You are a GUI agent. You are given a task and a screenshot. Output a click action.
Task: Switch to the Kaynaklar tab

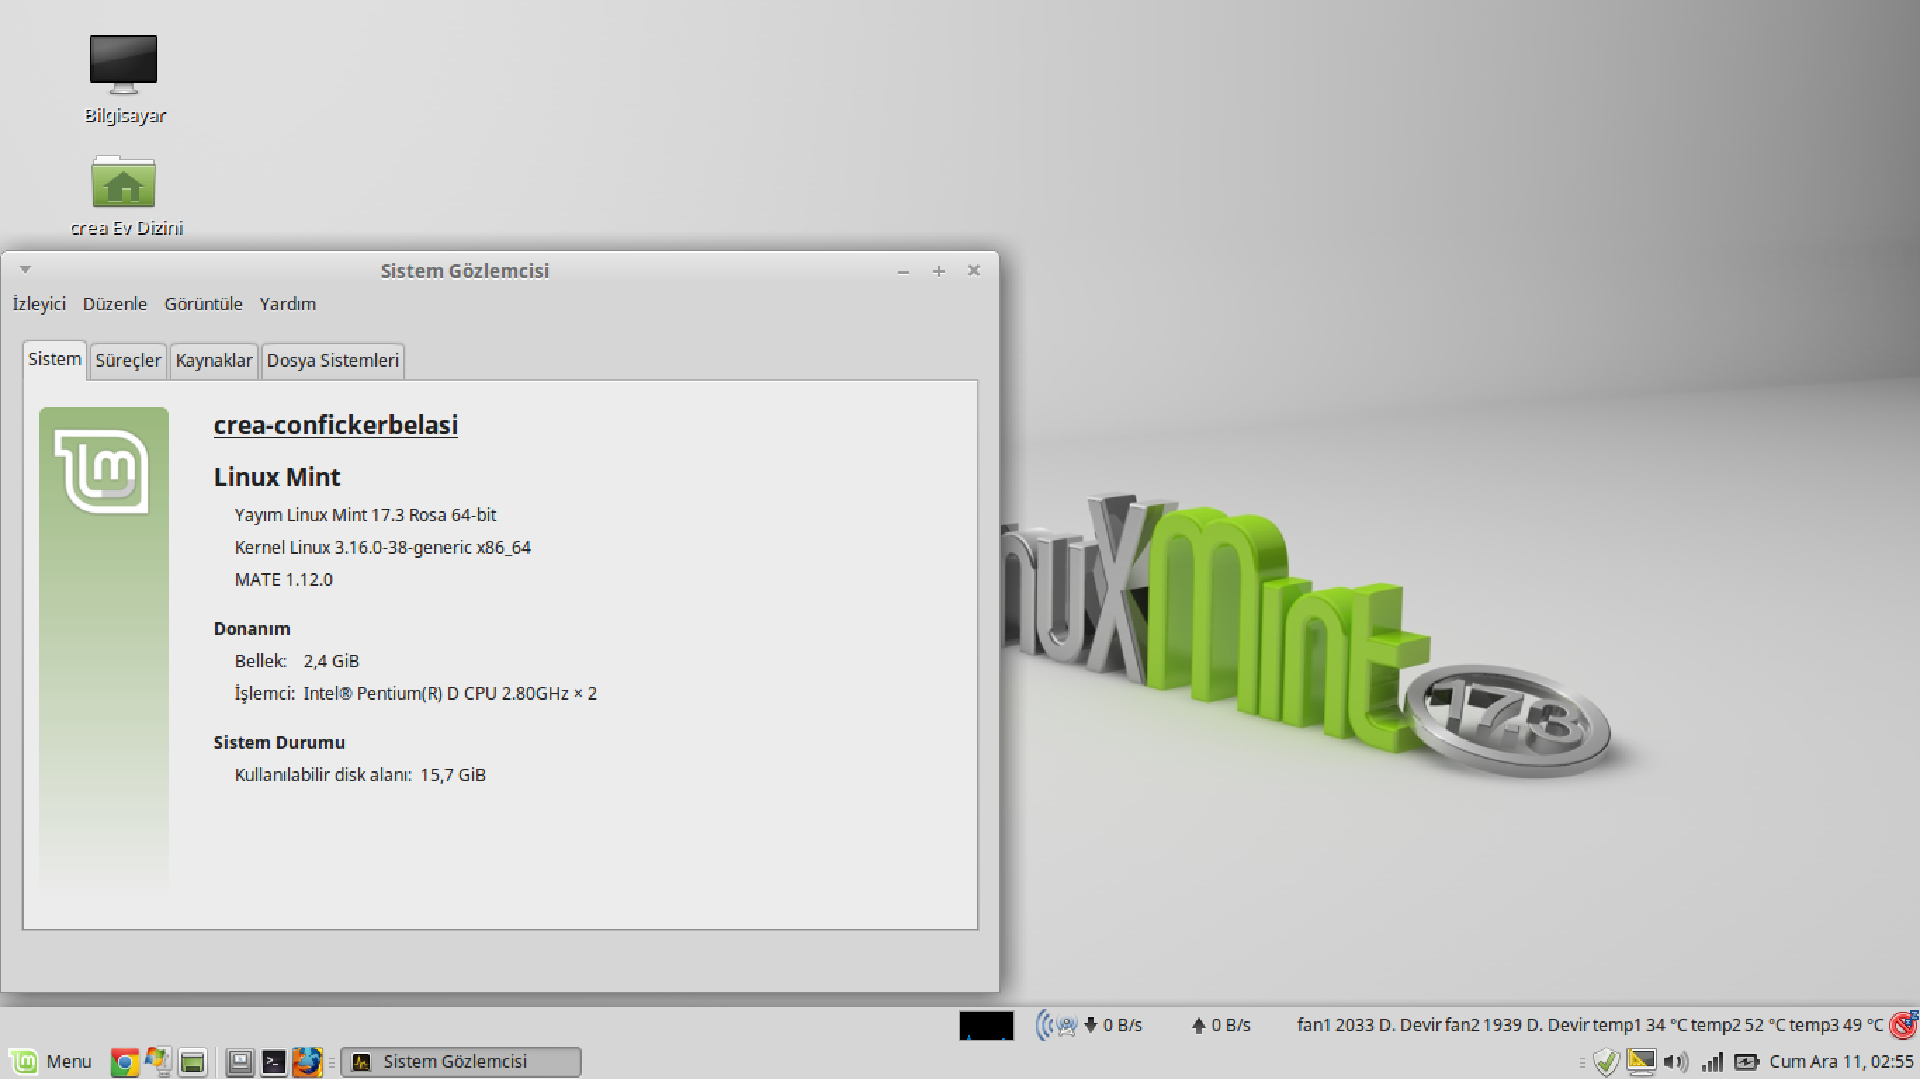pos(214,361)
